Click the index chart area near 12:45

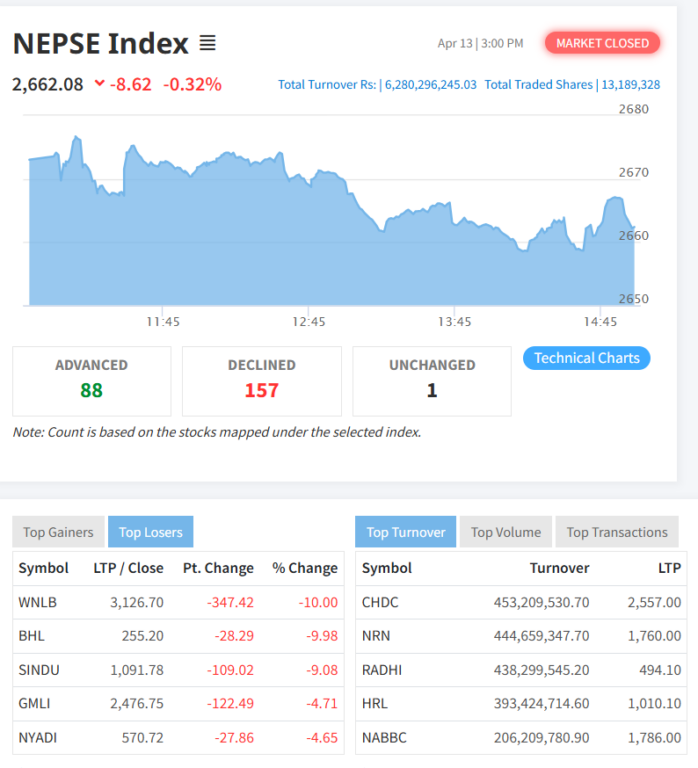(309, 240)
